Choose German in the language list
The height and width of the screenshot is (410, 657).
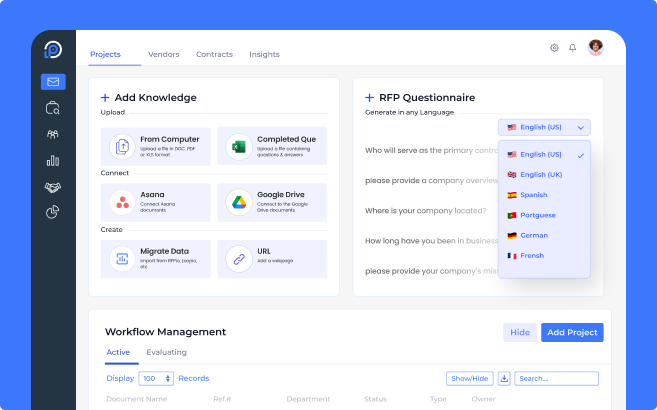534,235
